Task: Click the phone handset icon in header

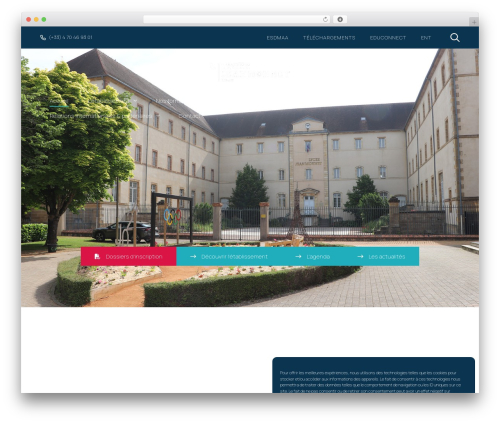Action: (x=43, y=38)
